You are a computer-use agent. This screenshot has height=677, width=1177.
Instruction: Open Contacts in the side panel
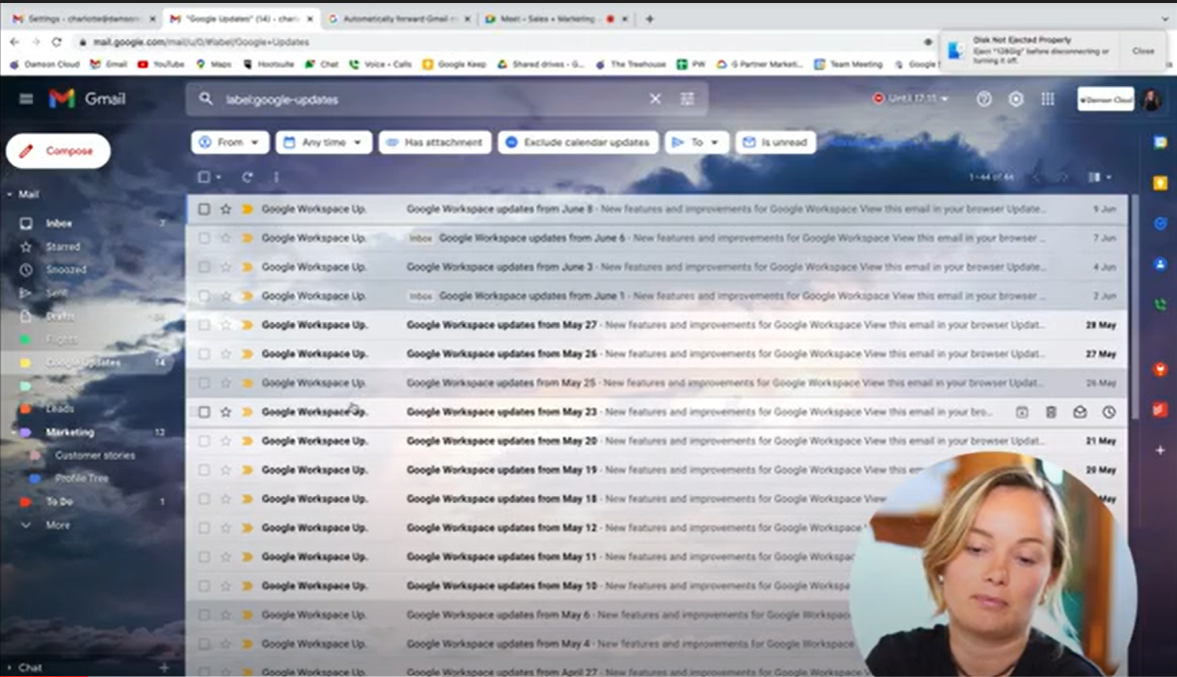[1160, 264]
